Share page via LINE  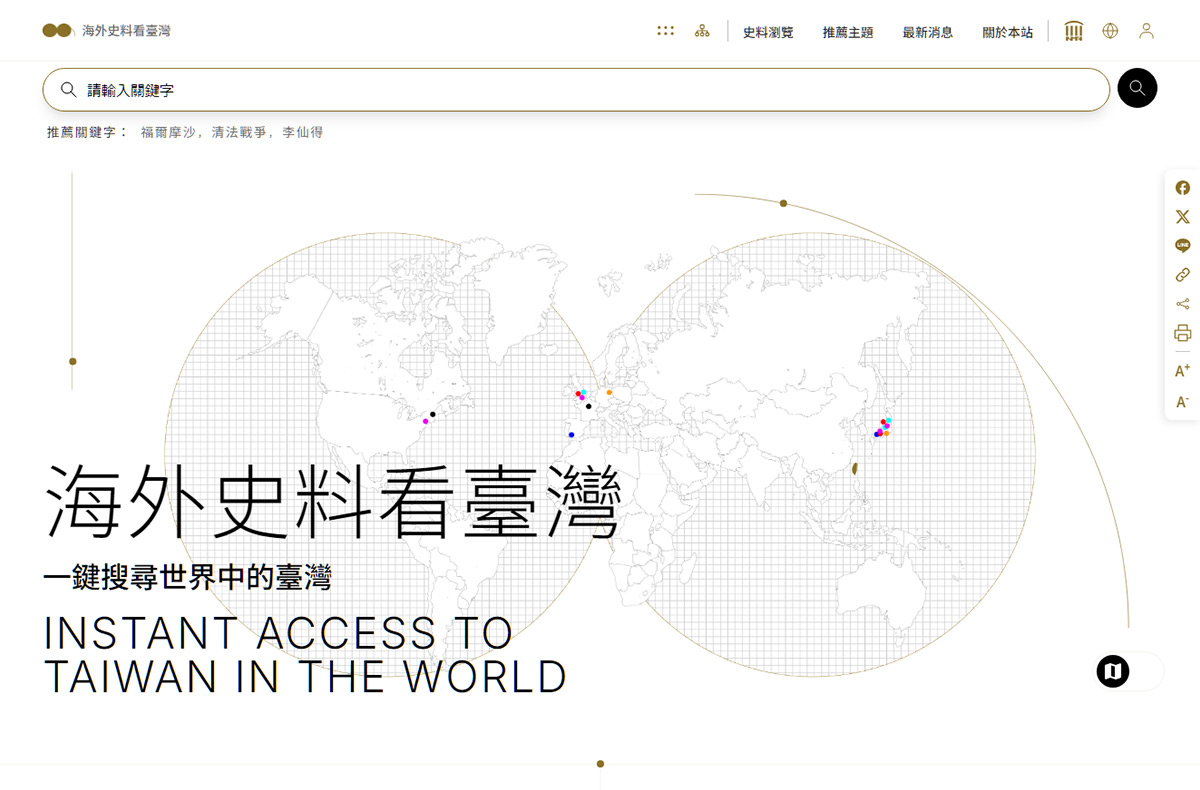1182,246
